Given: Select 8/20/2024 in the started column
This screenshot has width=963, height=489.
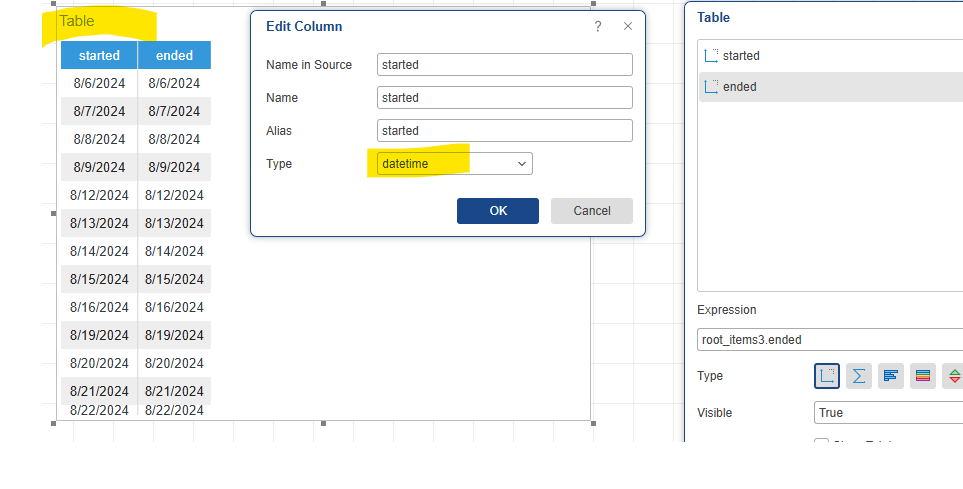Looking at the screenshot, I should (99, 363).
